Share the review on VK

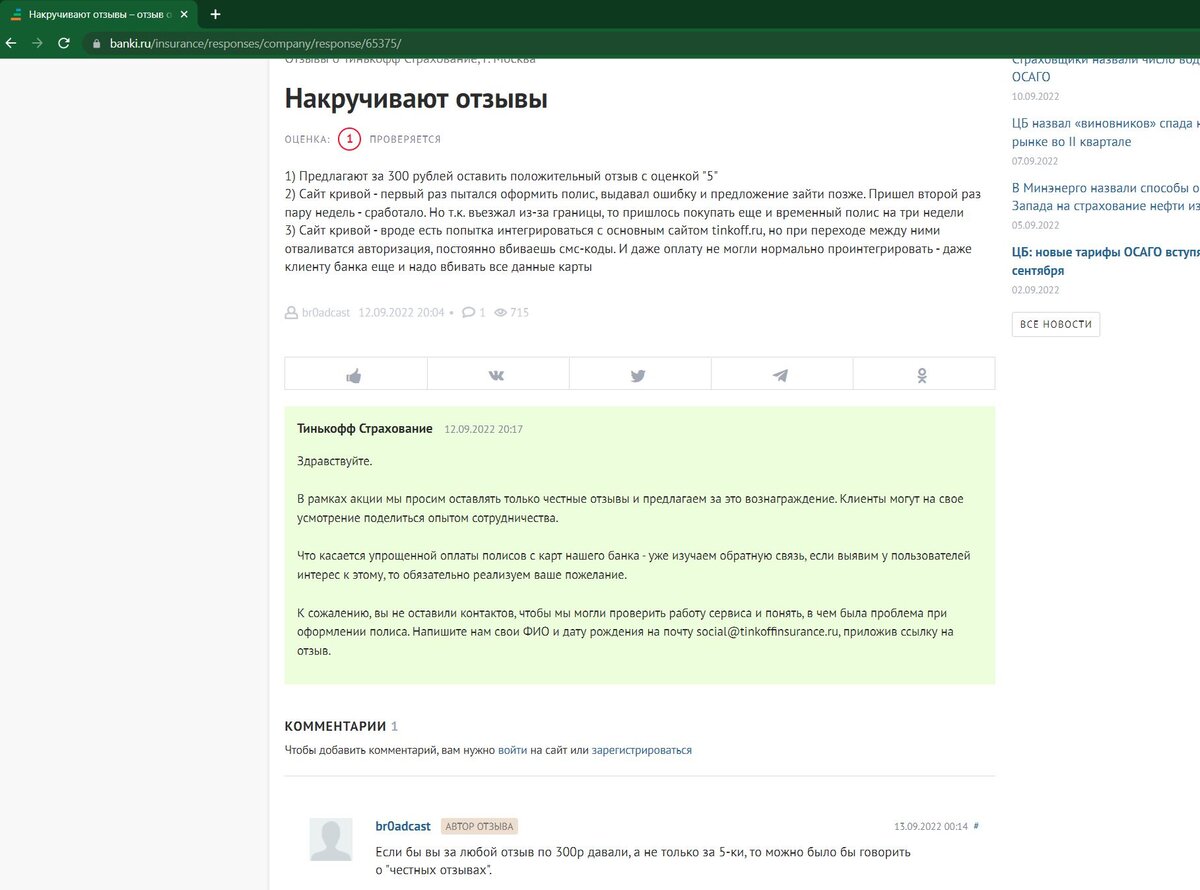click(498, 374)
